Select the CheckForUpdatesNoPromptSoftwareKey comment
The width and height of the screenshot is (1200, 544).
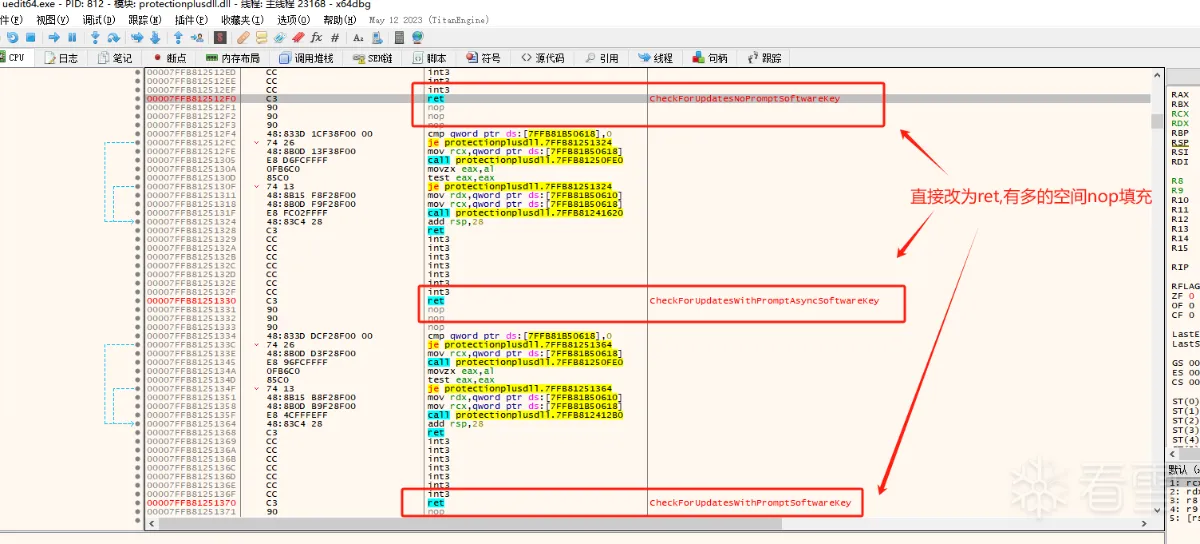744,99
